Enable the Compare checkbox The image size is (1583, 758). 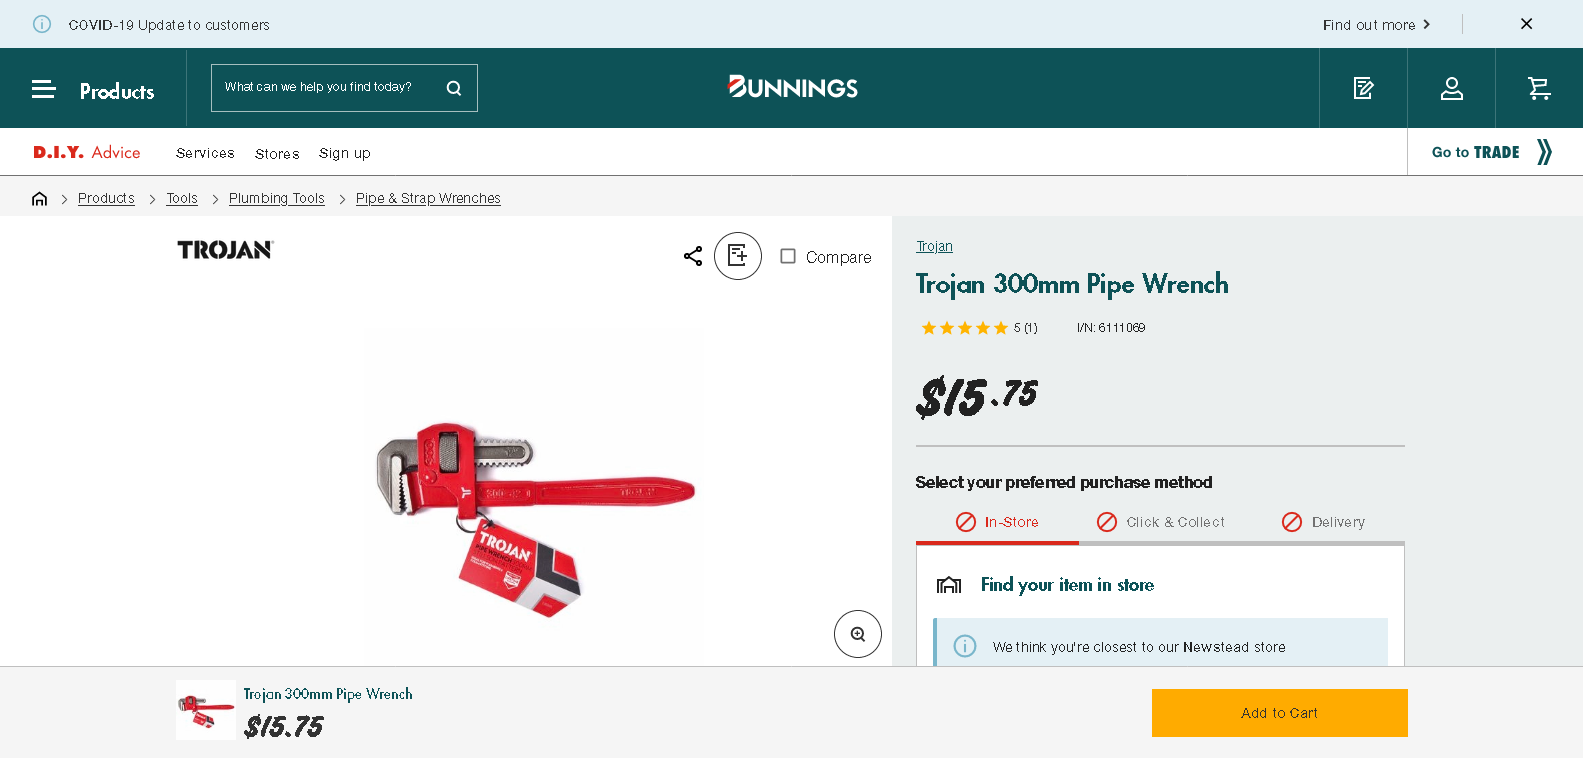point(788,257)
